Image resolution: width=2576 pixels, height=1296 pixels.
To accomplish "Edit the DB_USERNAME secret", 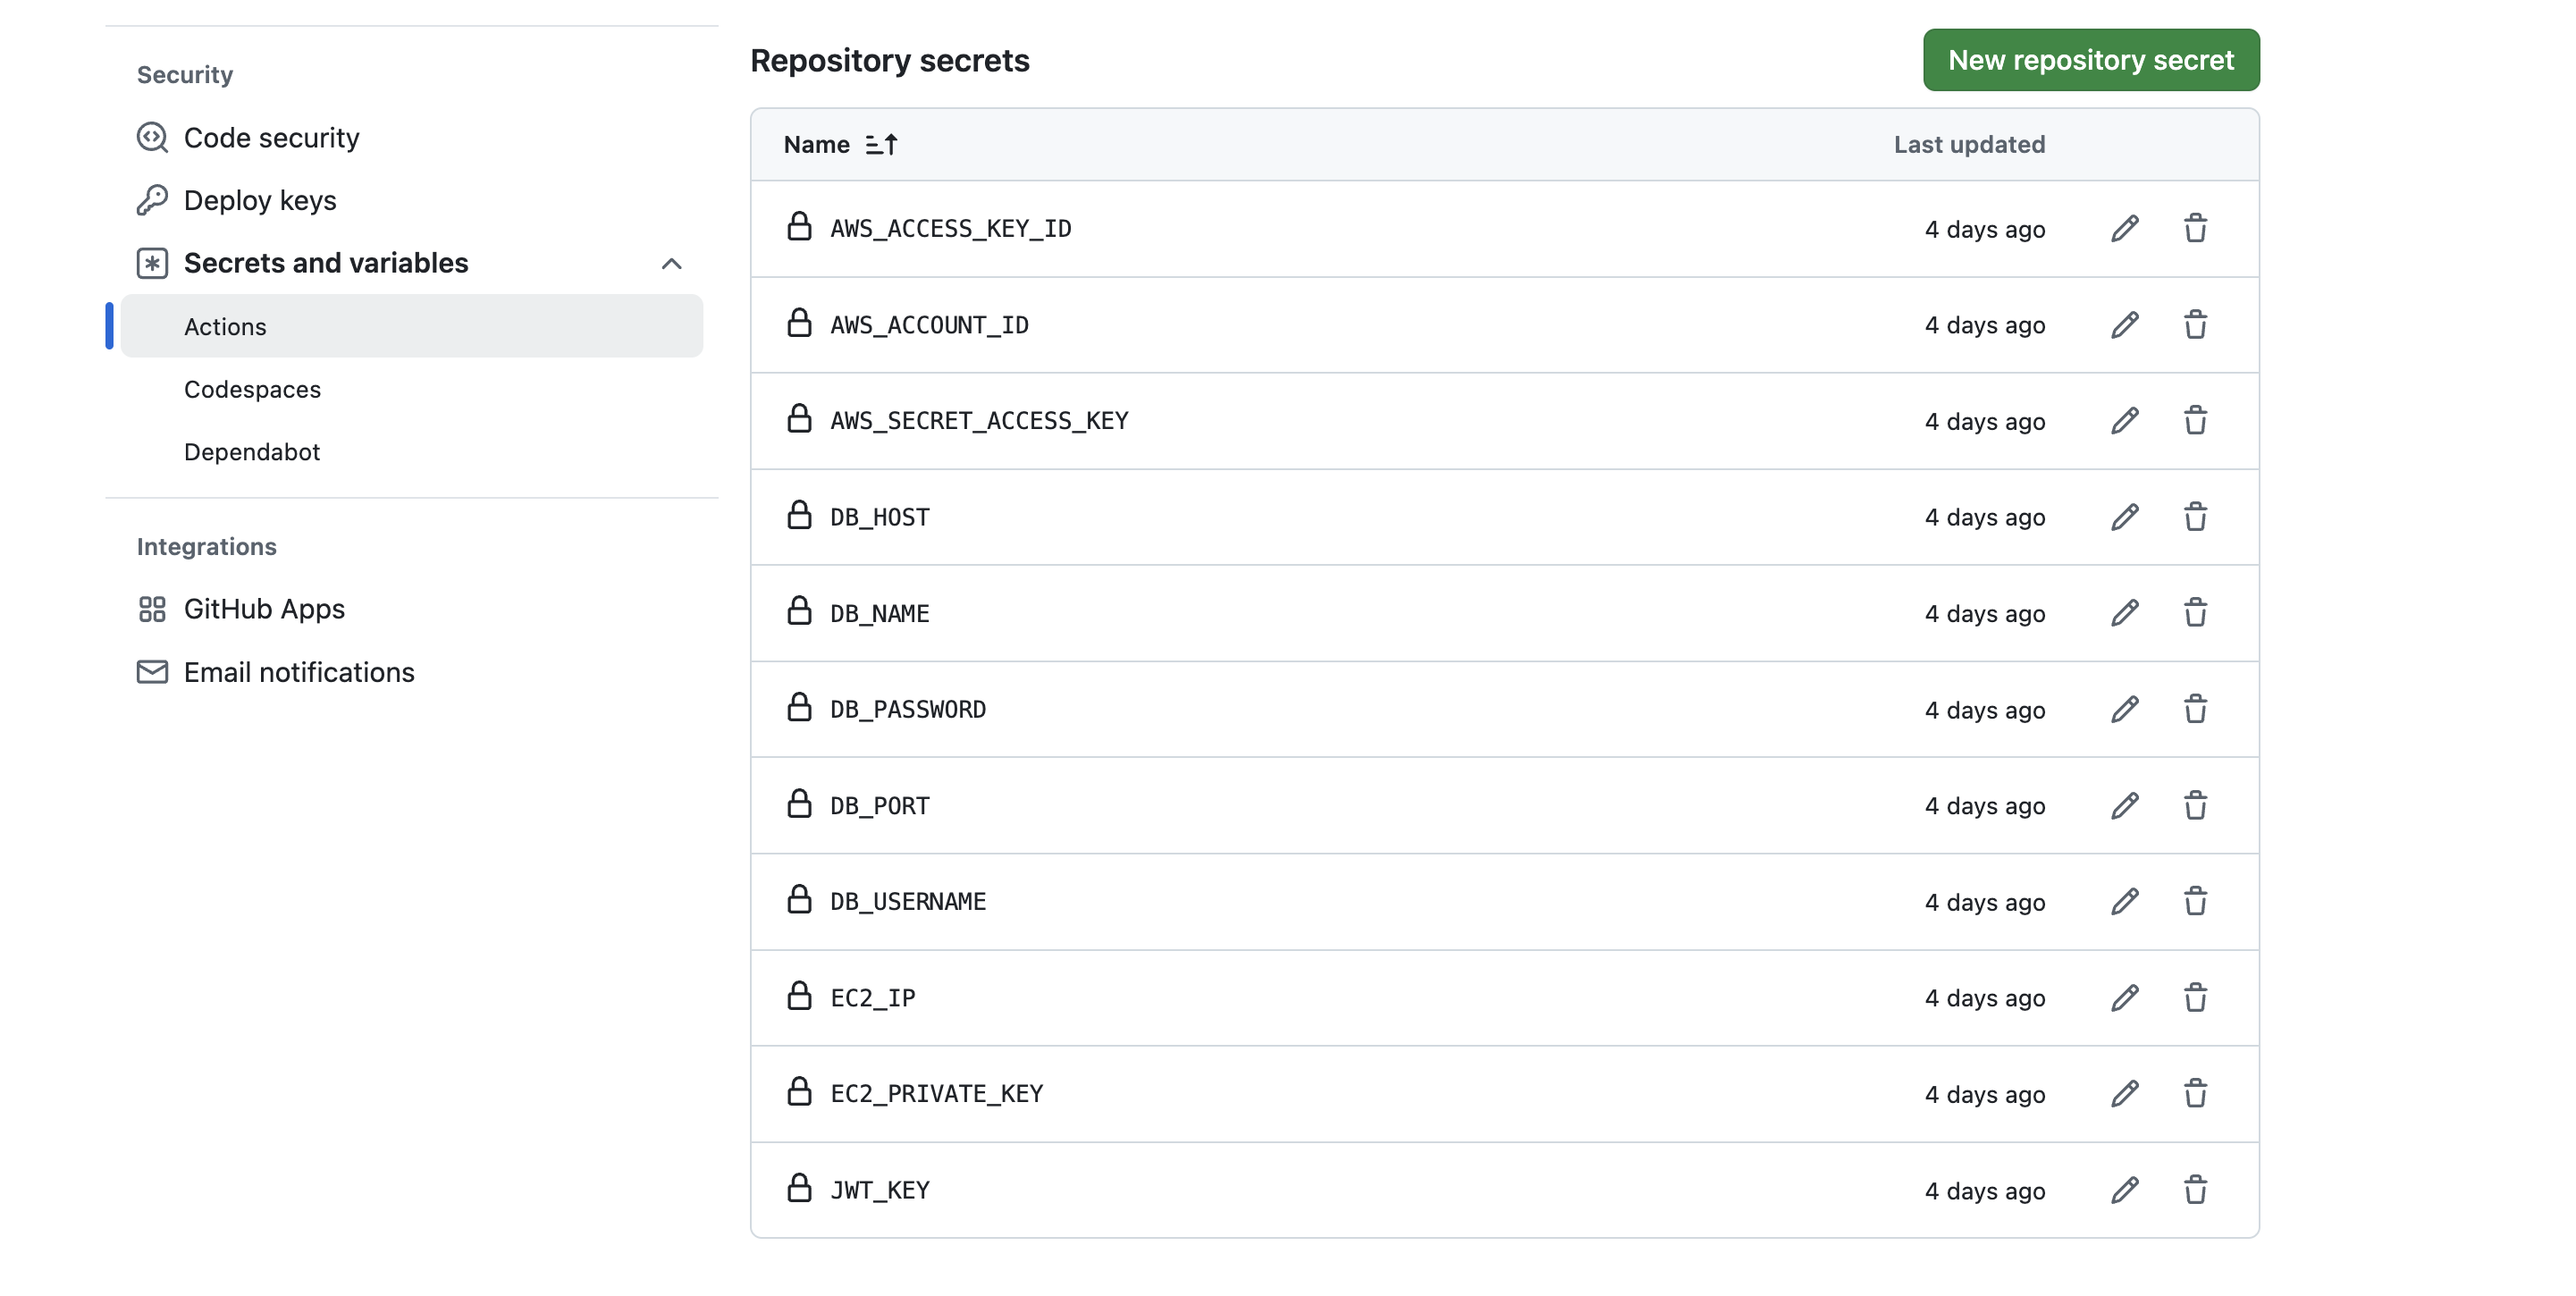I will 2125,901.
